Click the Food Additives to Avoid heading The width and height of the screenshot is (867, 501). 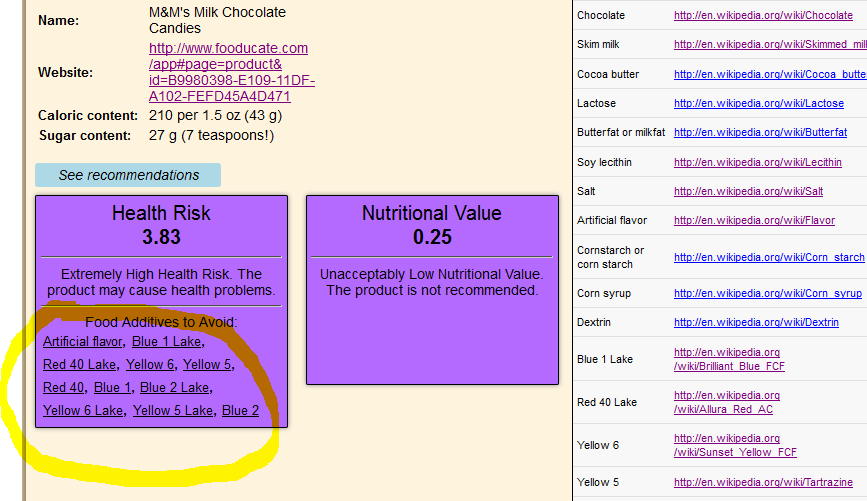[x=161, y=322]
